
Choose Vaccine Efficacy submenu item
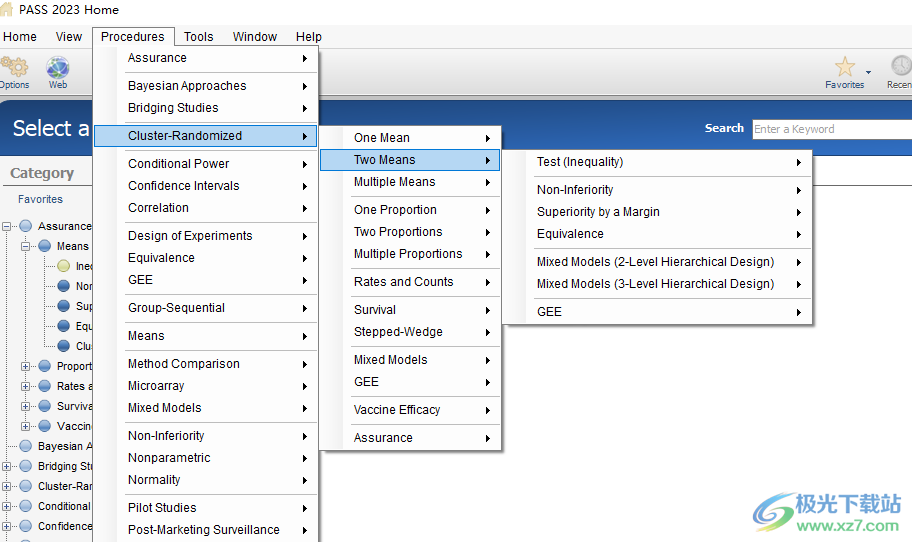[410, 411]
